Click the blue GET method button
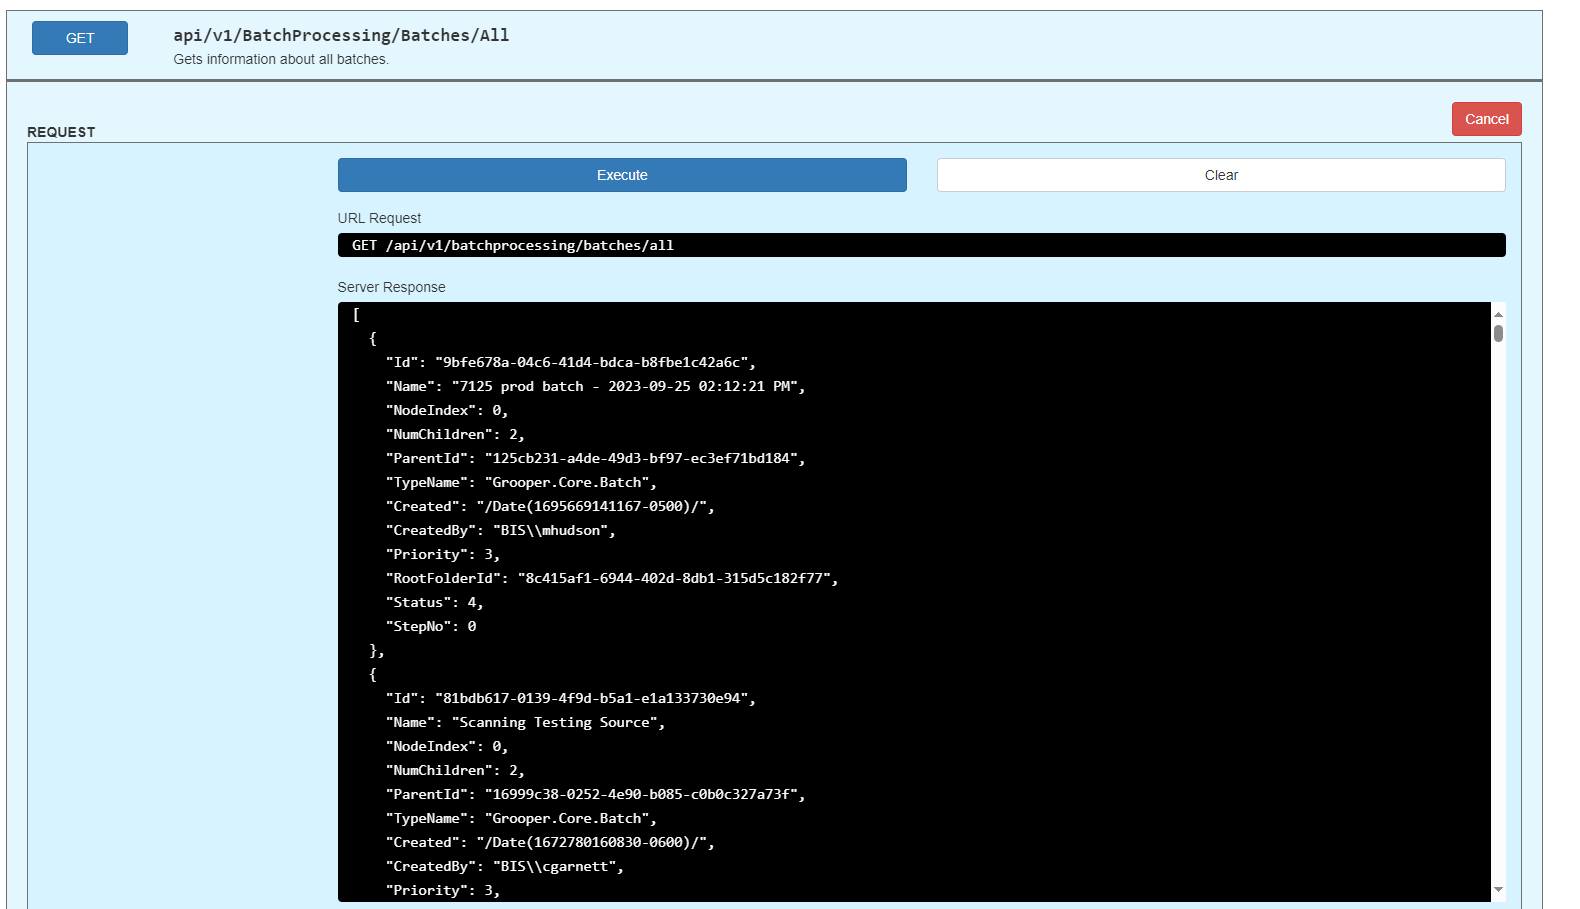Image resolution: width=1580 pixels, height=909 pixels. click(80, 38)
